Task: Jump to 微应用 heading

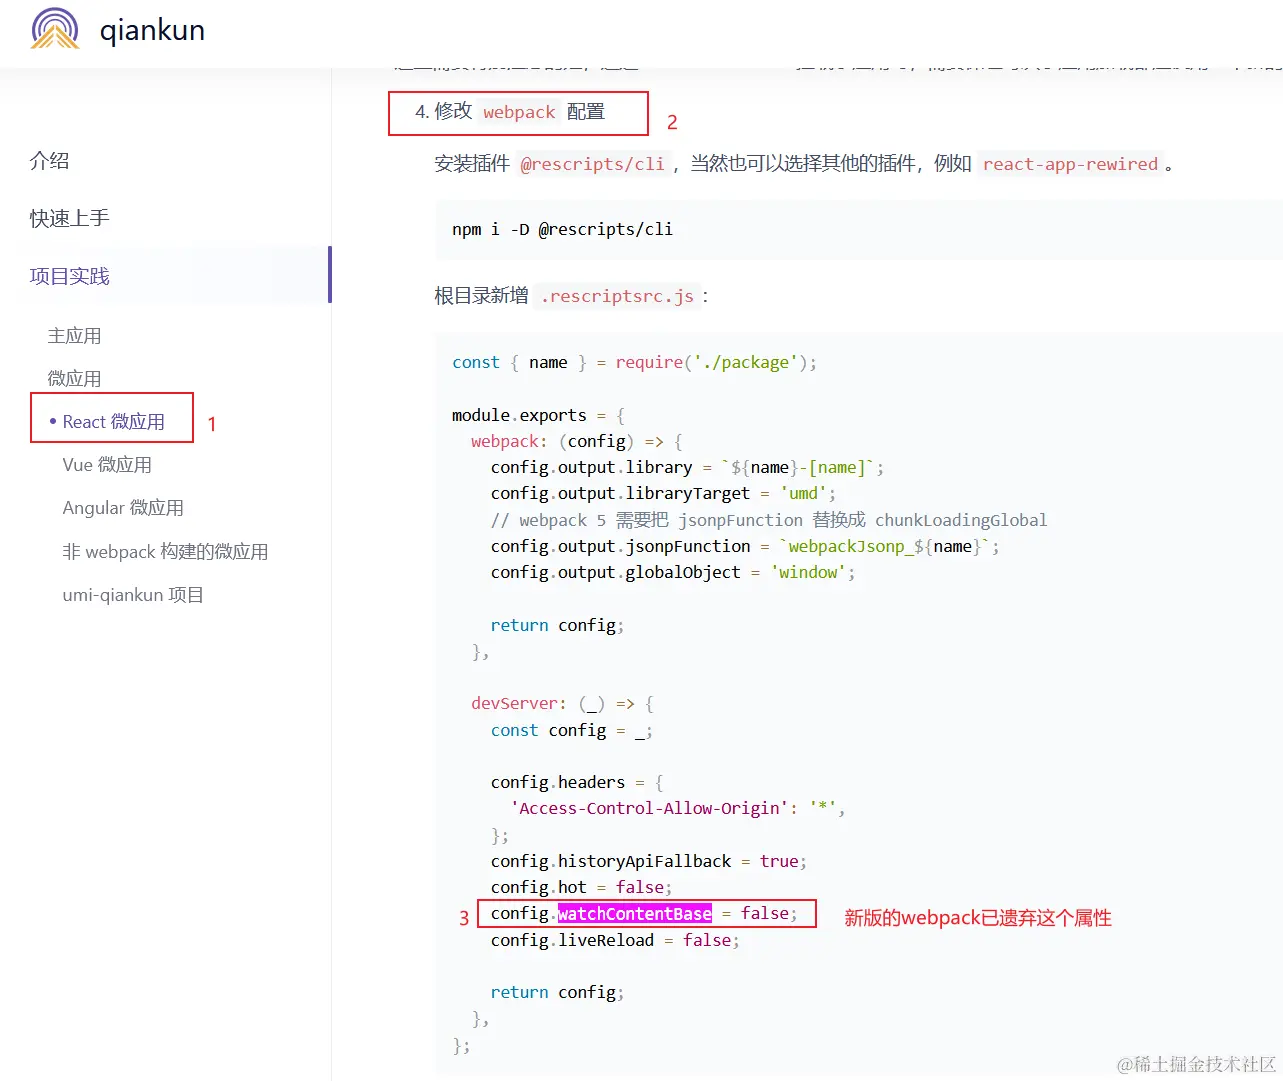Action: point(74,379)
